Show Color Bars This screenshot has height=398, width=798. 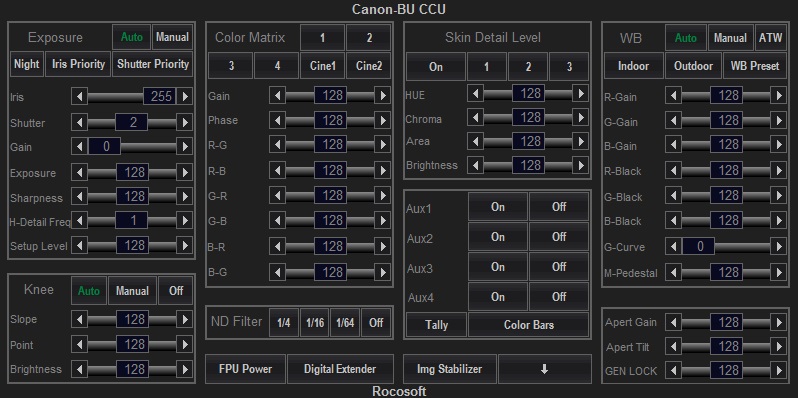click(528, 325)
